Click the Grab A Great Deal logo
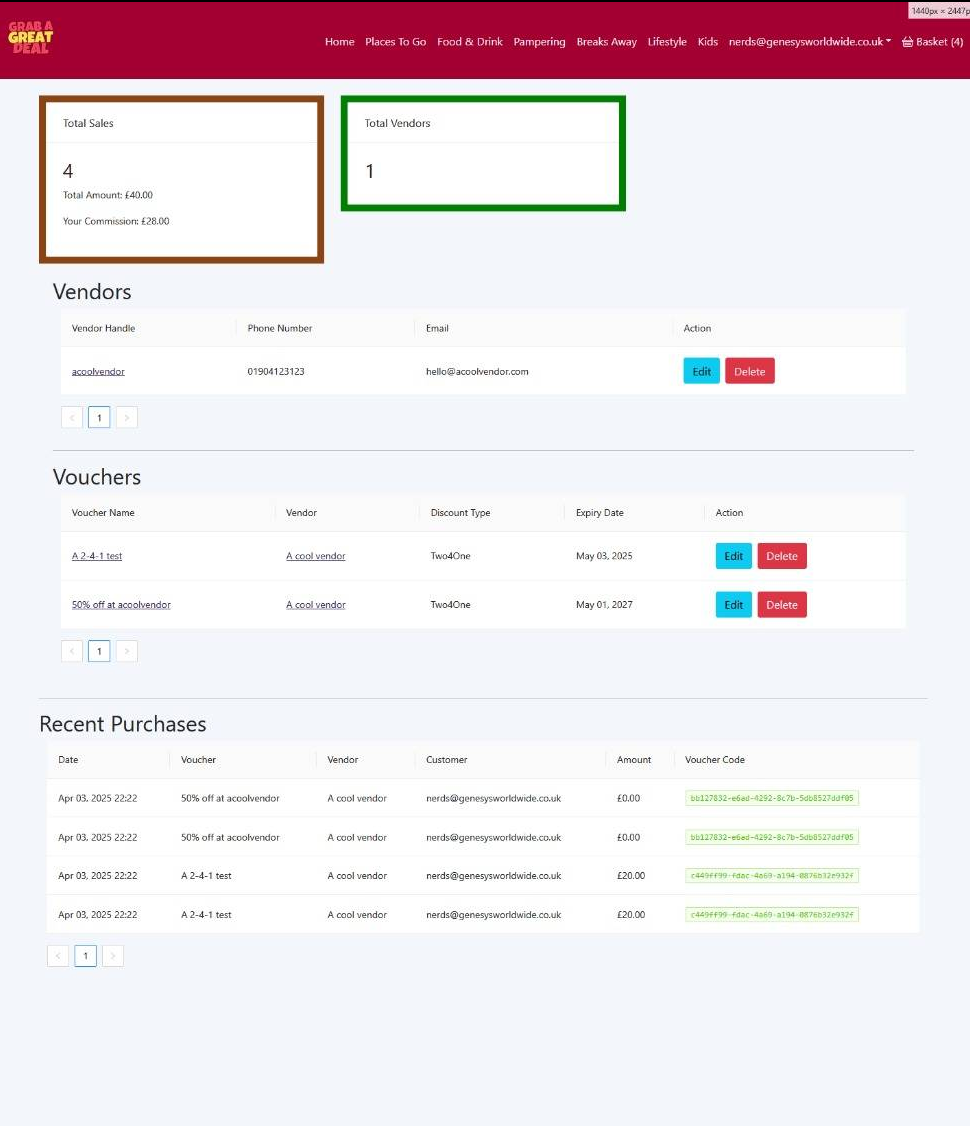Screen dimensions: 970x1126 [x=30, y=37]
